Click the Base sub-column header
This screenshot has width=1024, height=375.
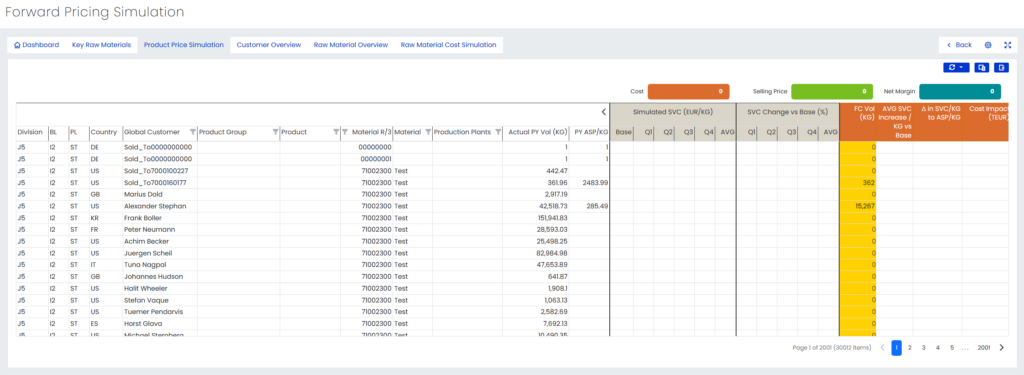pyautogui.click(x=624, y=132)
